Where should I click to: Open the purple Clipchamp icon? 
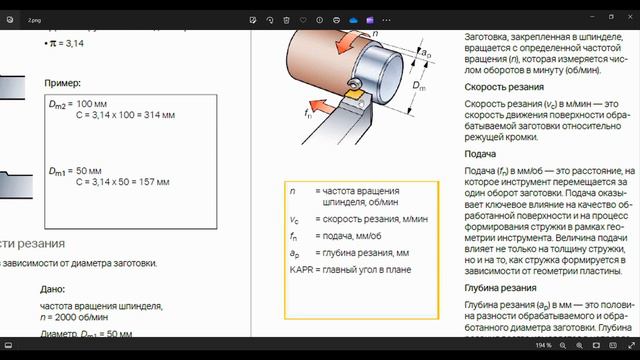tap(370, 20)
